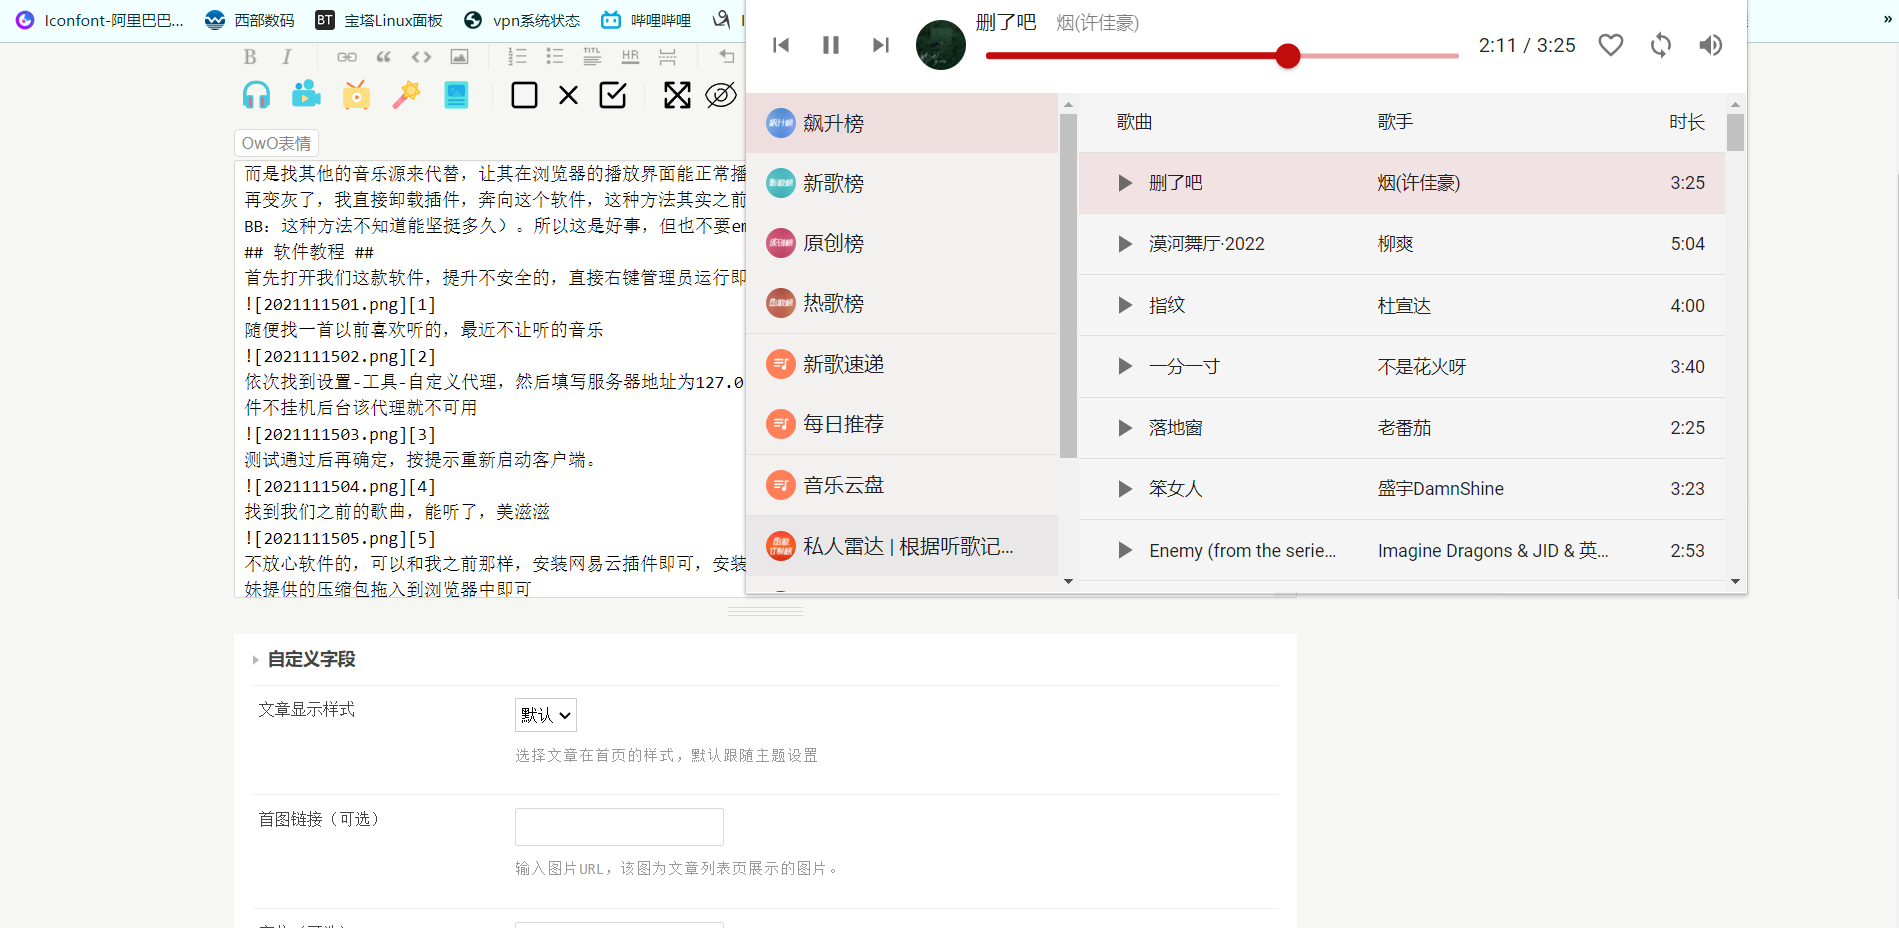This screenshot has height=928, width=1899.
Task: Click the magic wand toolbar icon
Action: tap(406, 95)
